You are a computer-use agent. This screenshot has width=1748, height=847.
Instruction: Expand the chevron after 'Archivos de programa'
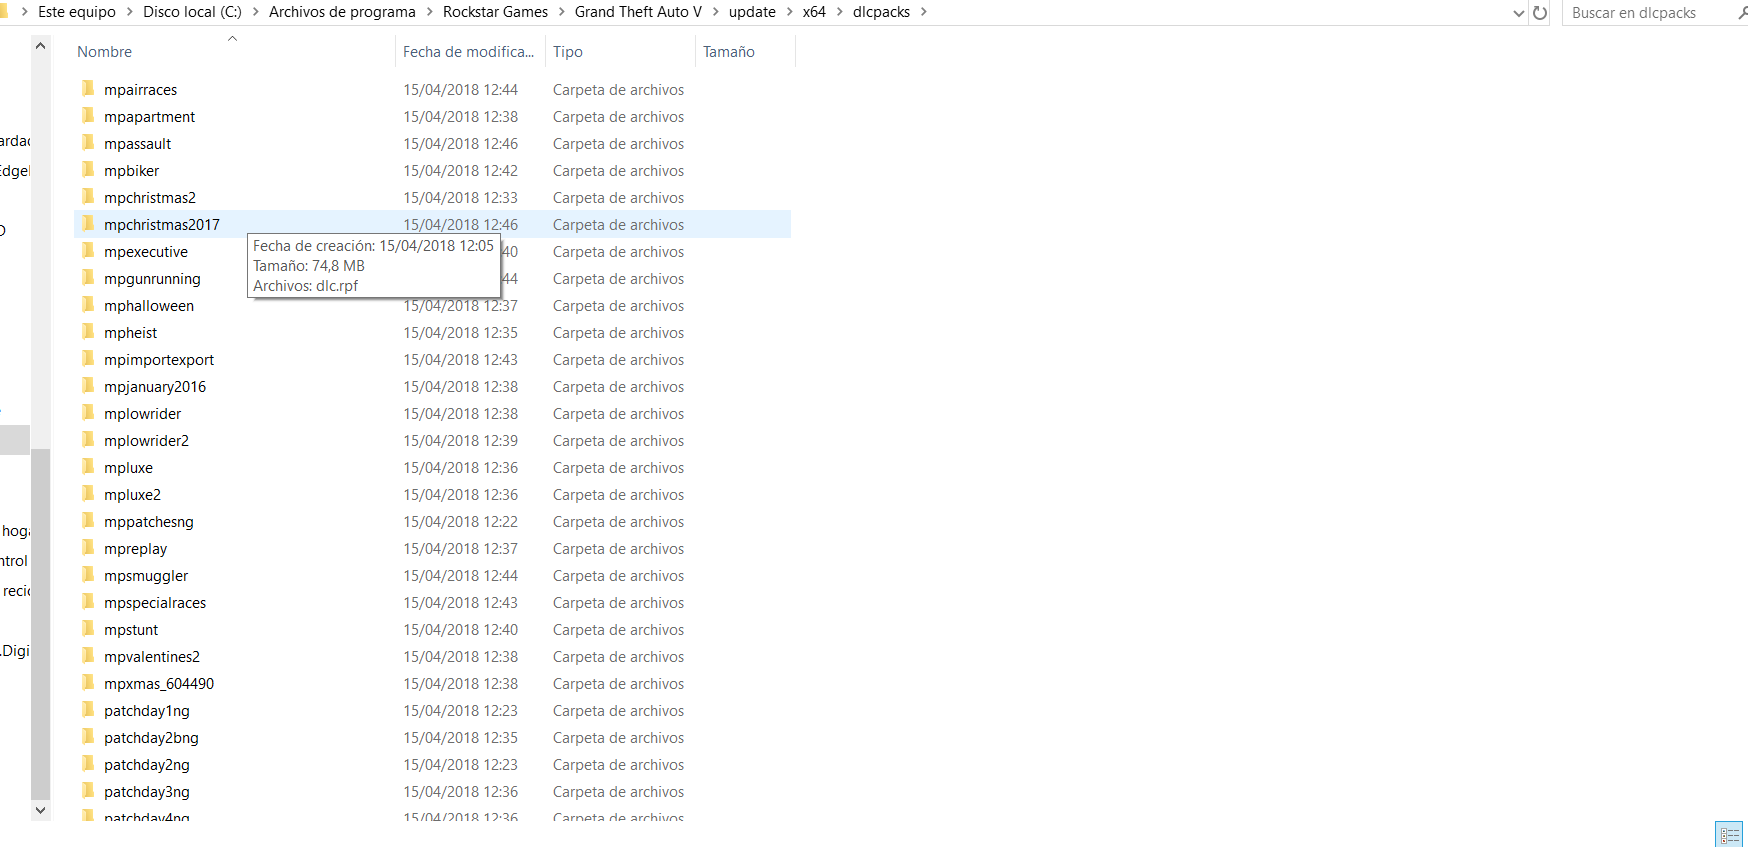click(429, 12)
